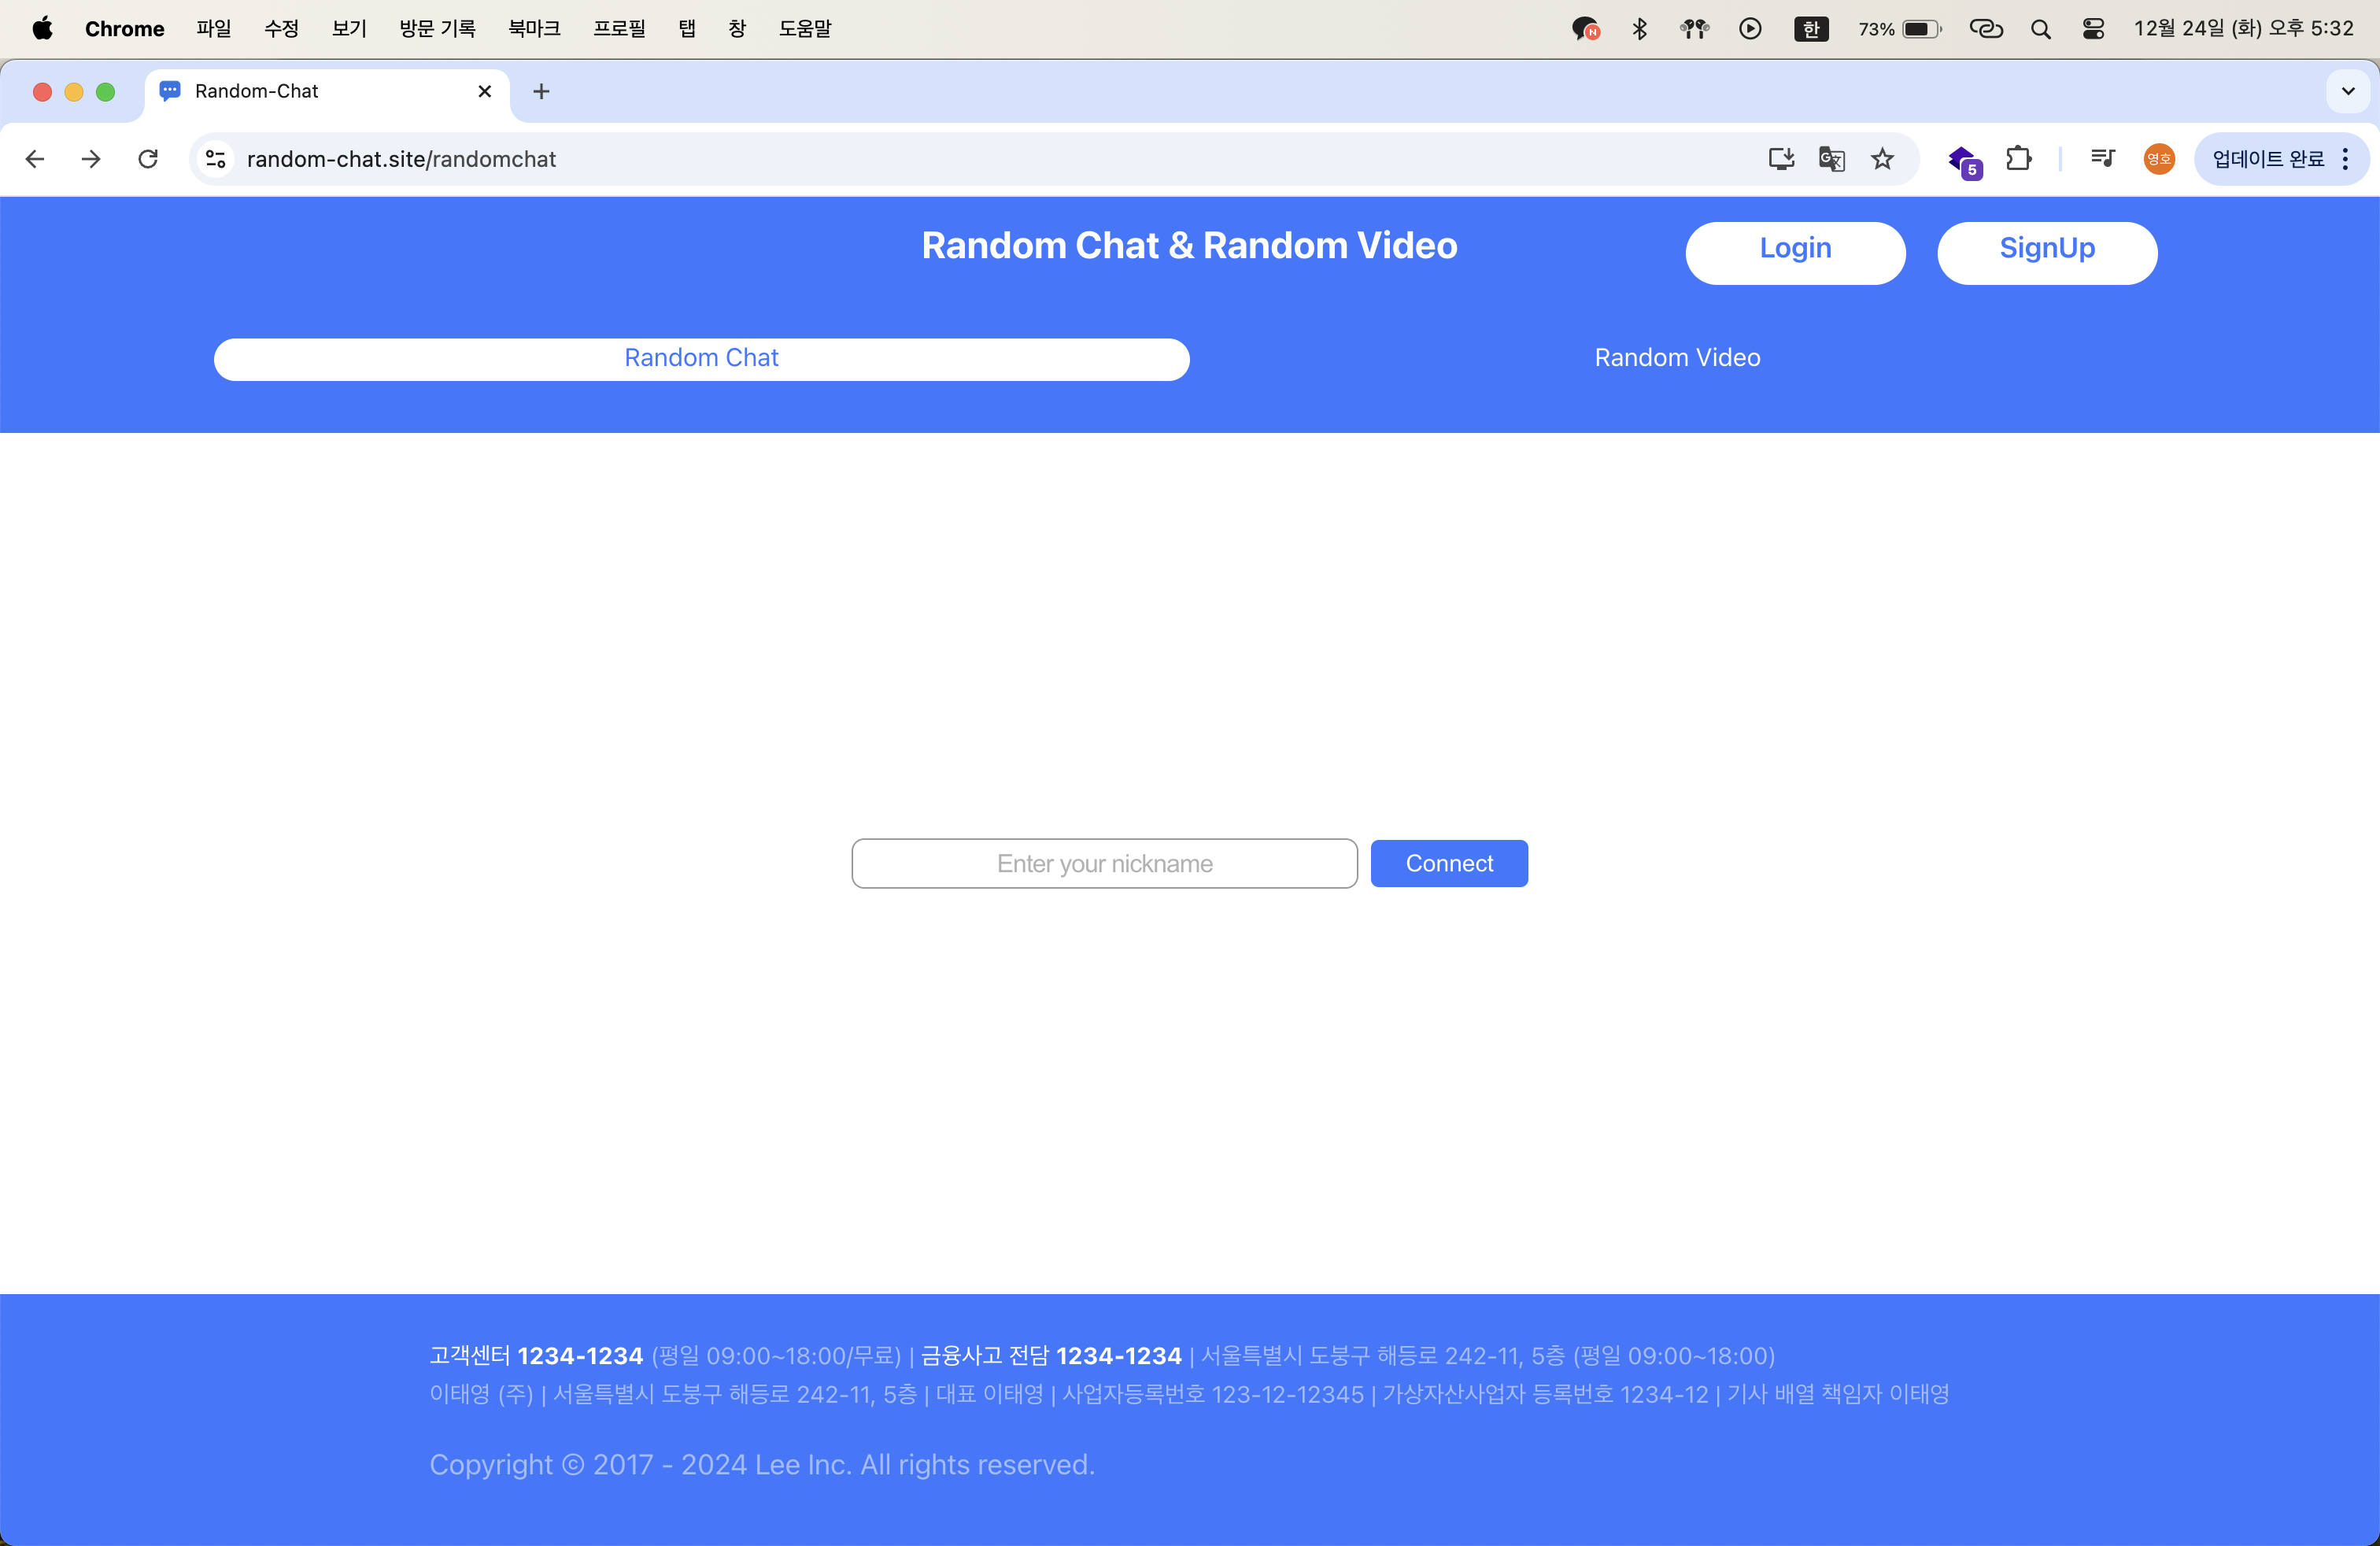The image size is (2380, 1546).
Task: Open the Apple menu
Action: click(x=42, y=29)
